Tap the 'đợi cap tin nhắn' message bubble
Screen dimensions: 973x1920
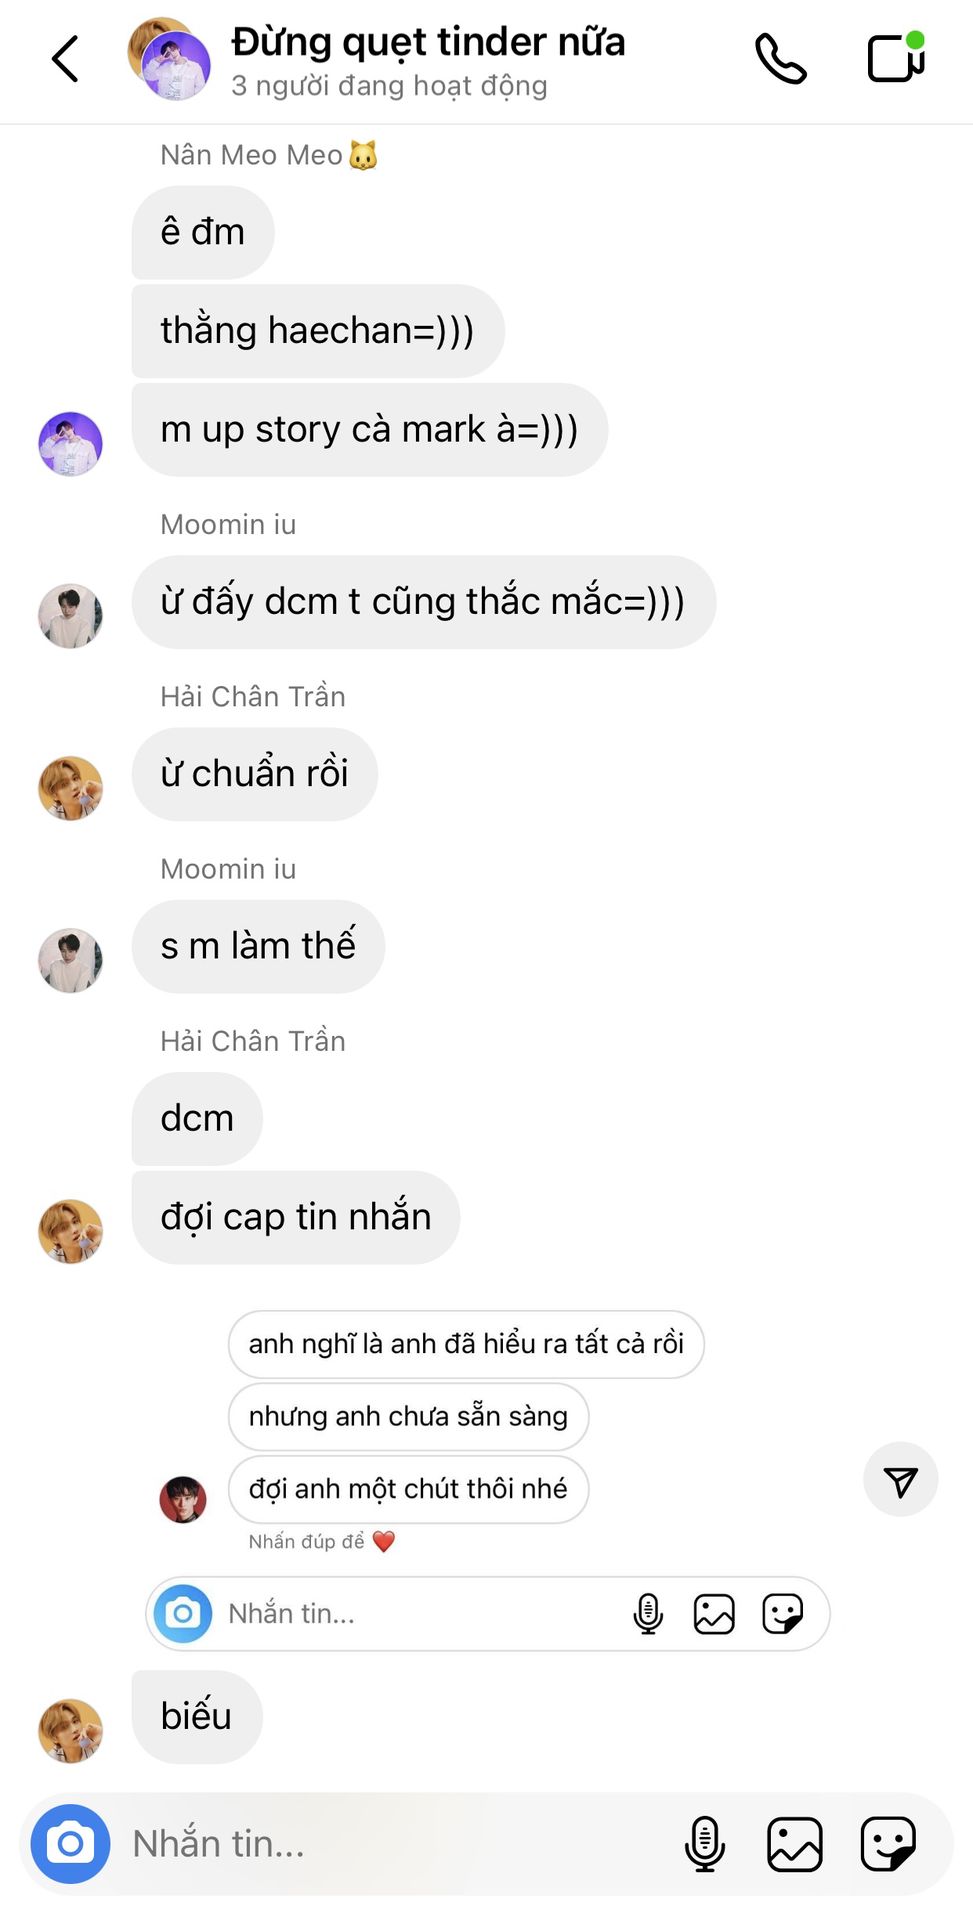tap(296, 1217)
